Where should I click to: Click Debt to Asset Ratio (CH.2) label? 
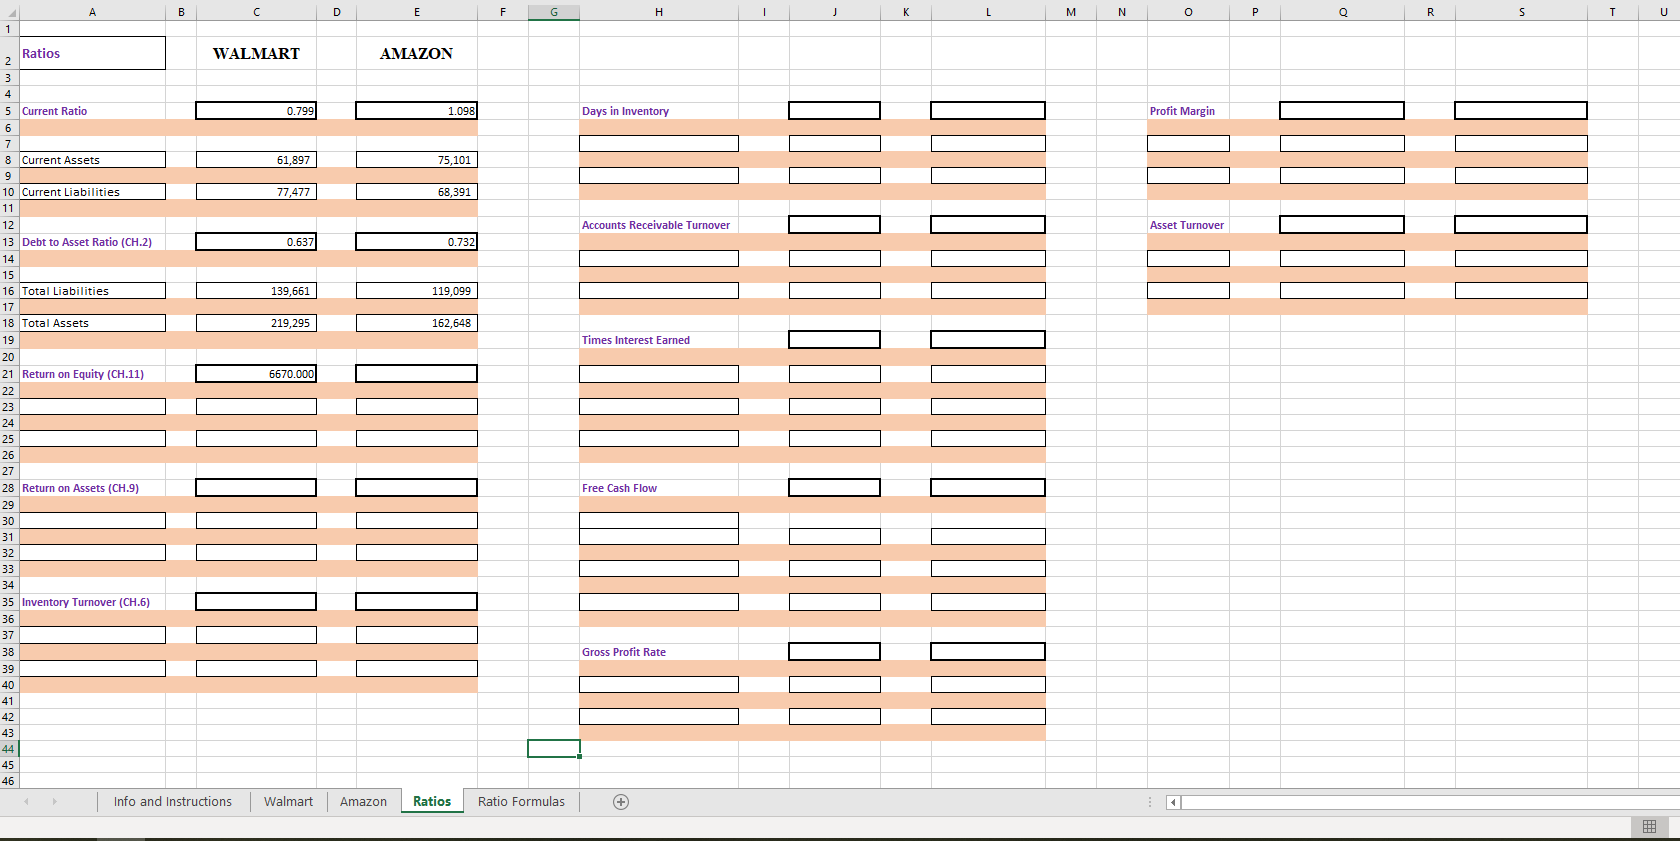coord(87,242)
